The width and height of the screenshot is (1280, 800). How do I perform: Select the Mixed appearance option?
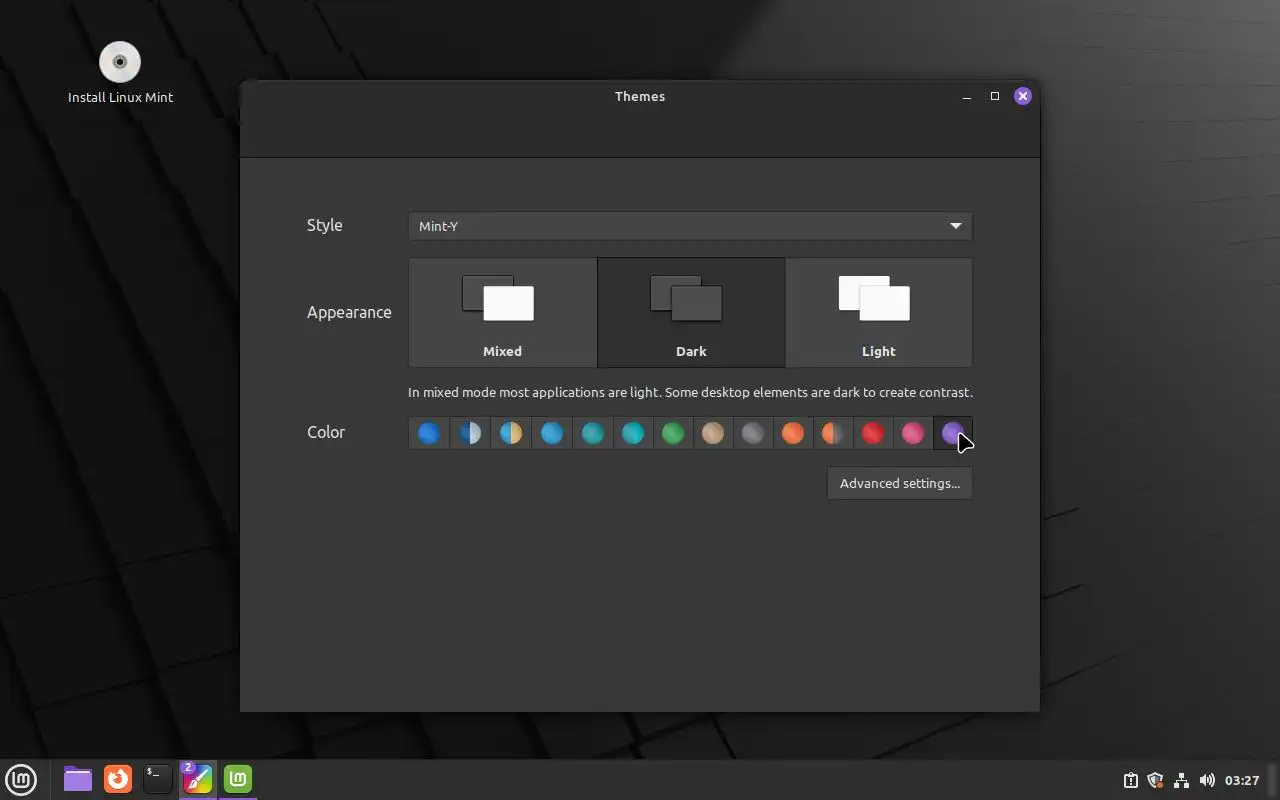pos(503,312)
